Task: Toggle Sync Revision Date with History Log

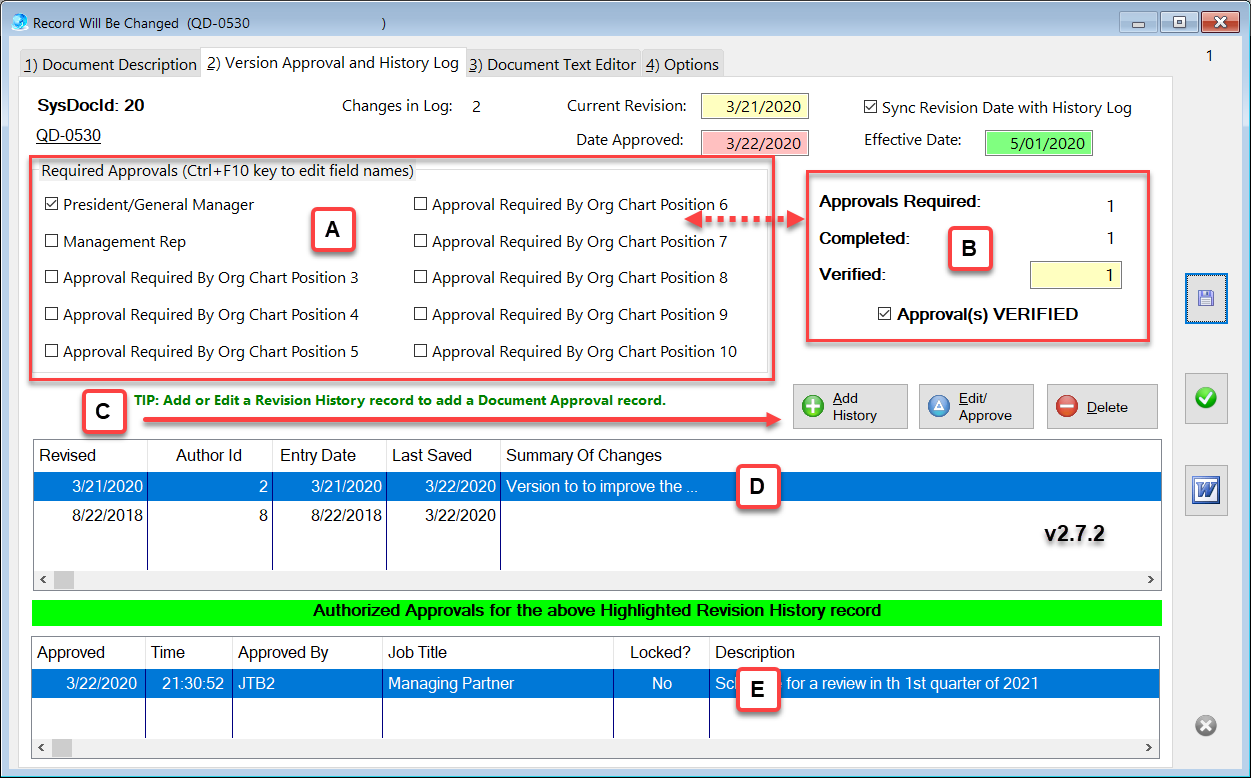Action: (x=870, y=108)
